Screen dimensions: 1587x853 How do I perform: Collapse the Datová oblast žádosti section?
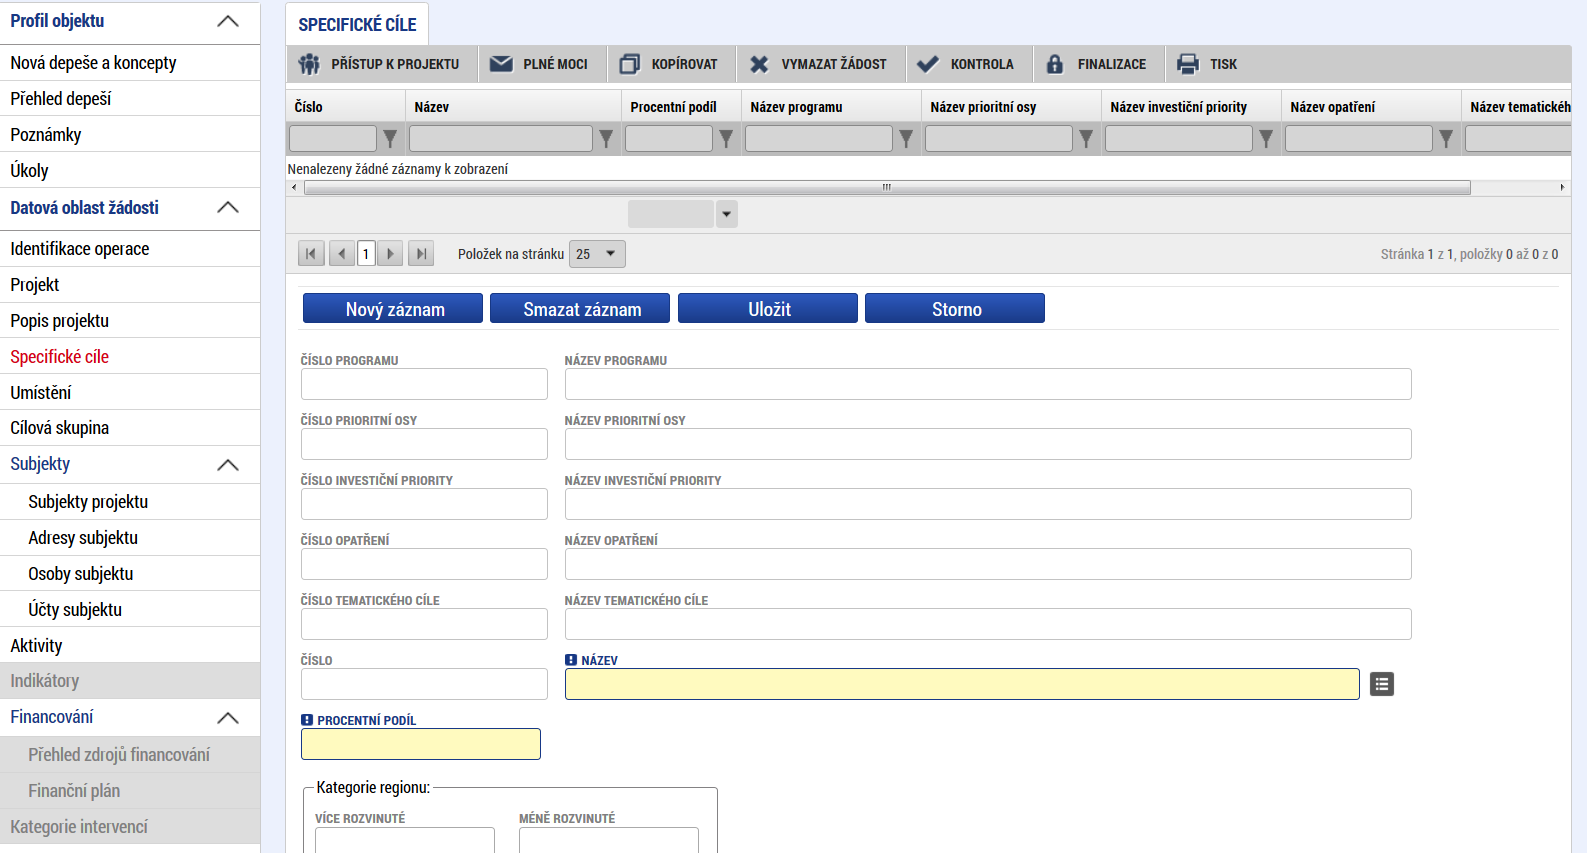(228, 208)
